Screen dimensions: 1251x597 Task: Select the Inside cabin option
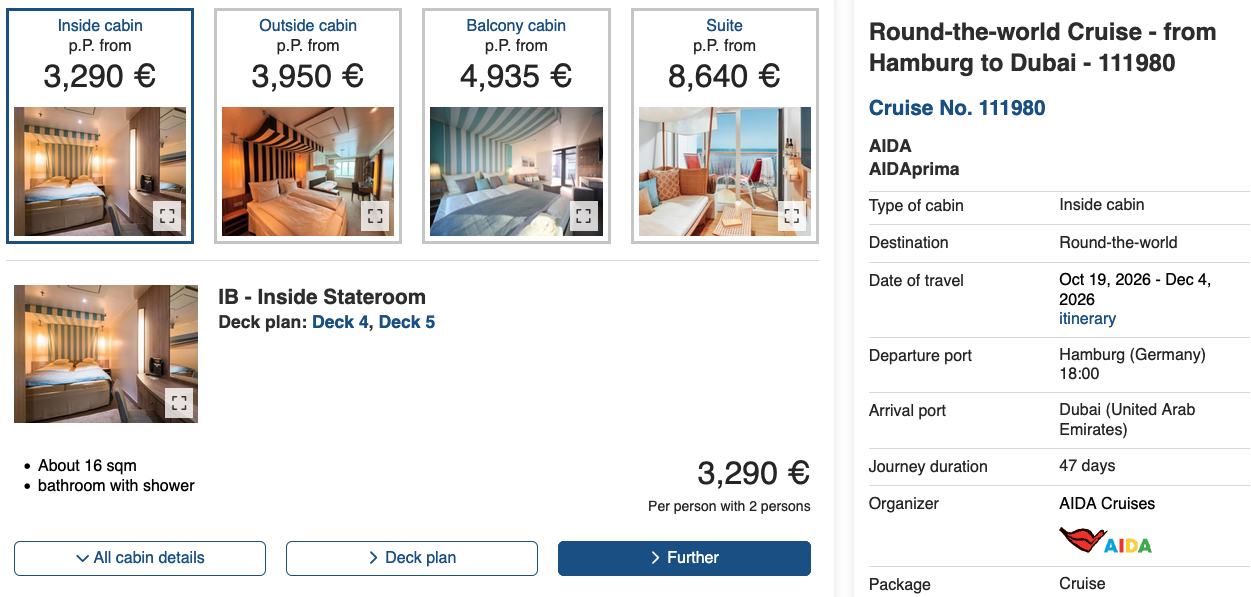click(x=100, y=50)
